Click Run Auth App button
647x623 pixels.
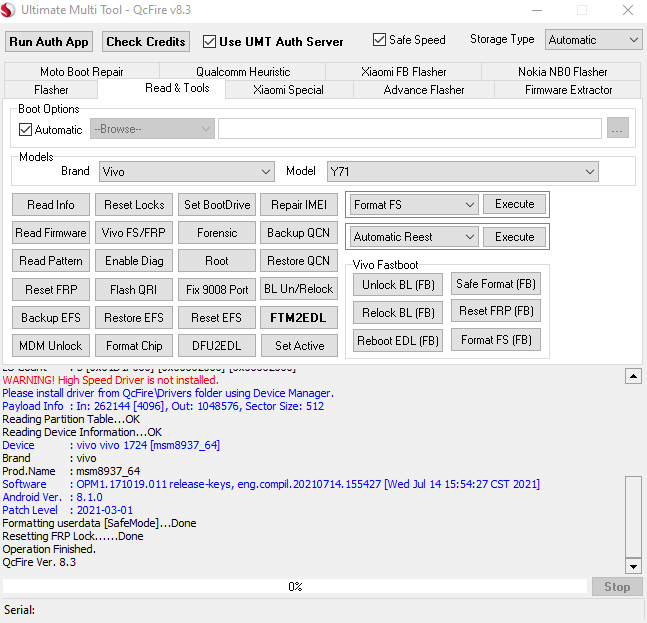coord(49,42)
